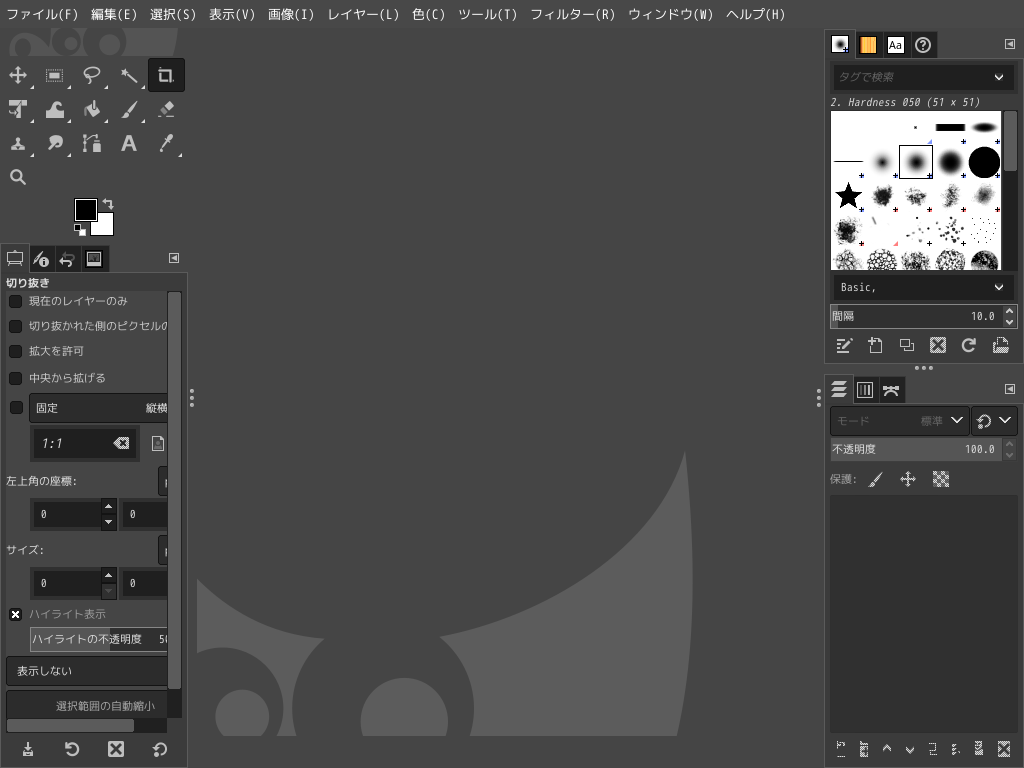
Task: Open ウィンドウ(W) menu
Action: (x=671, y=14)
